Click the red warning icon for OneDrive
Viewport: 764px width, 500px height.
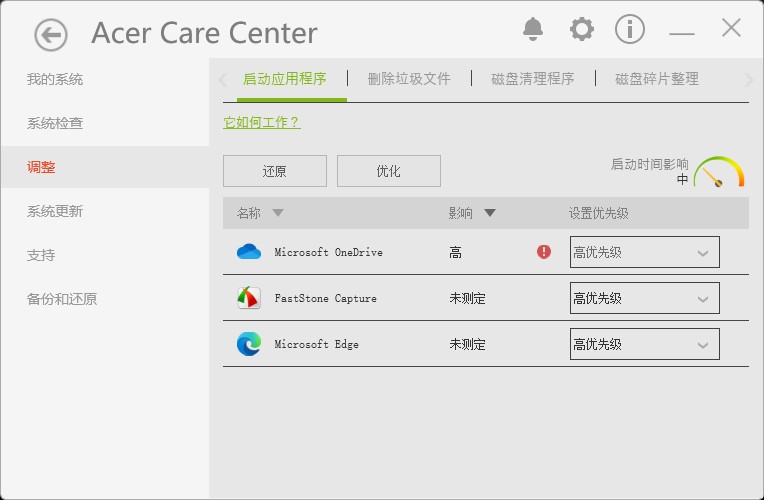pos(544,252)
